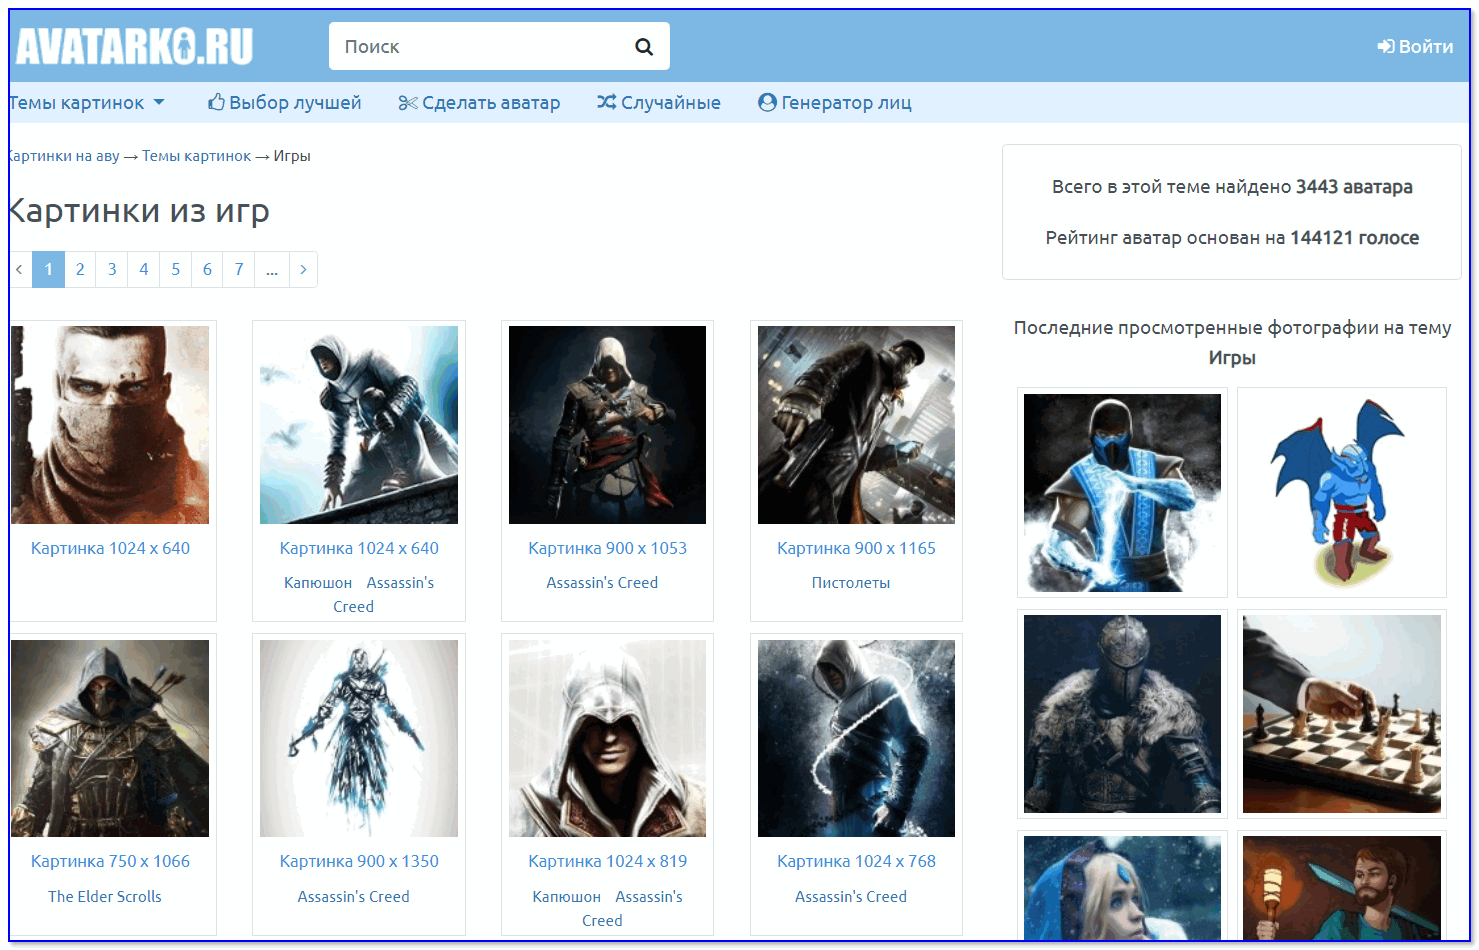
Task: Click the magnifier search icon
Action: 644,46
